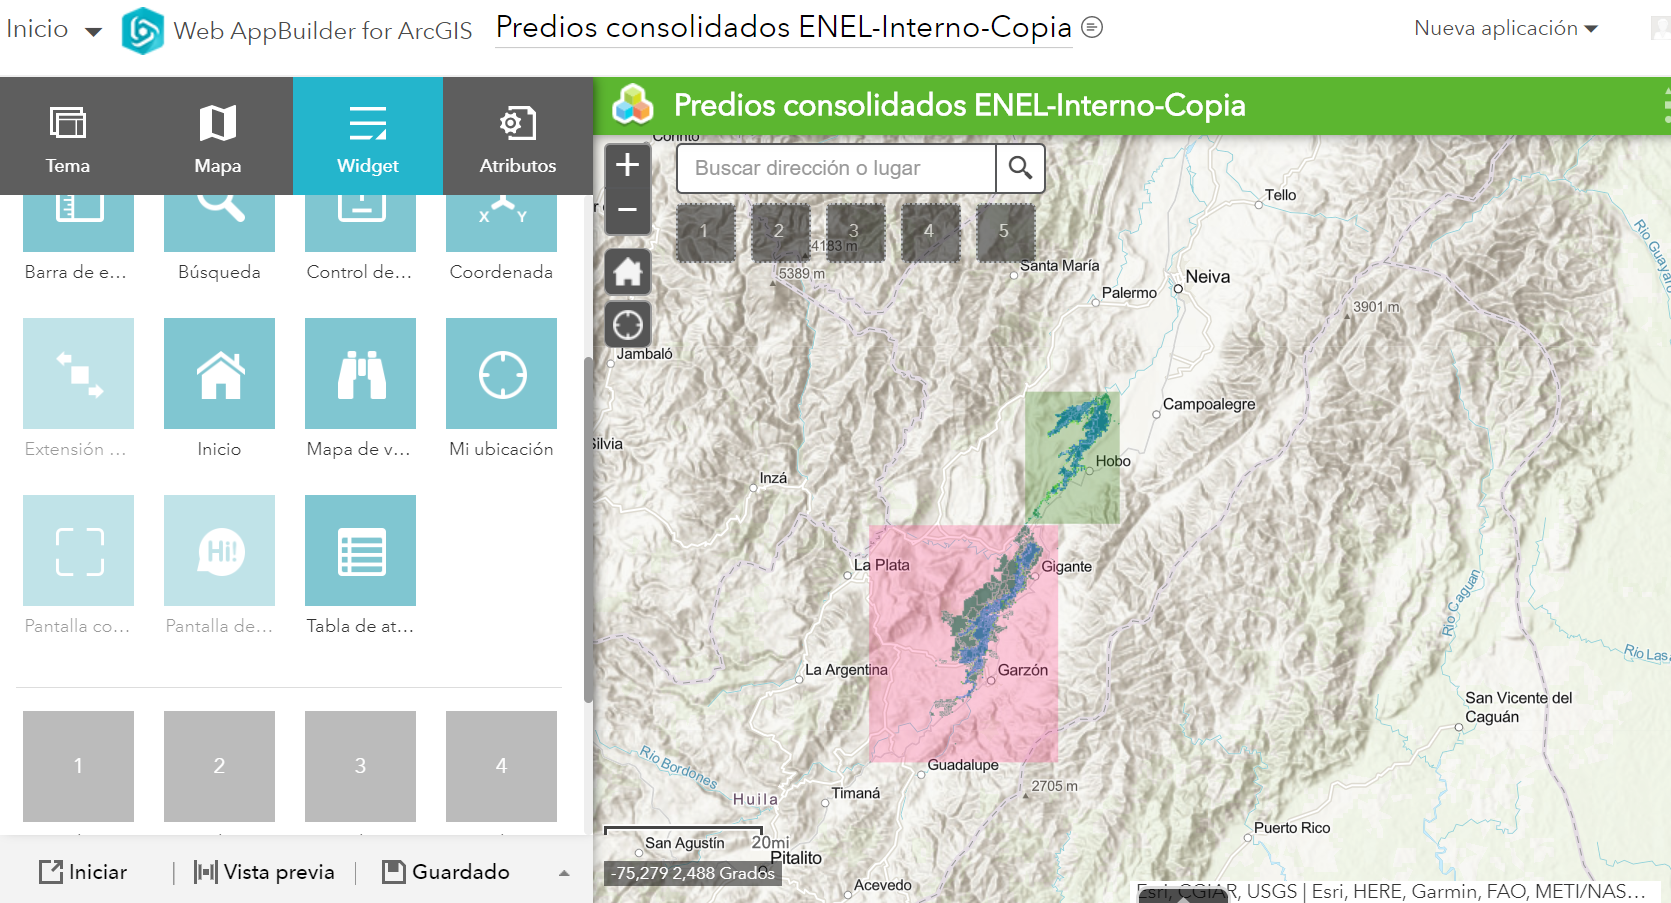Configure the Tabla de atributos widget

coord(360,550)
